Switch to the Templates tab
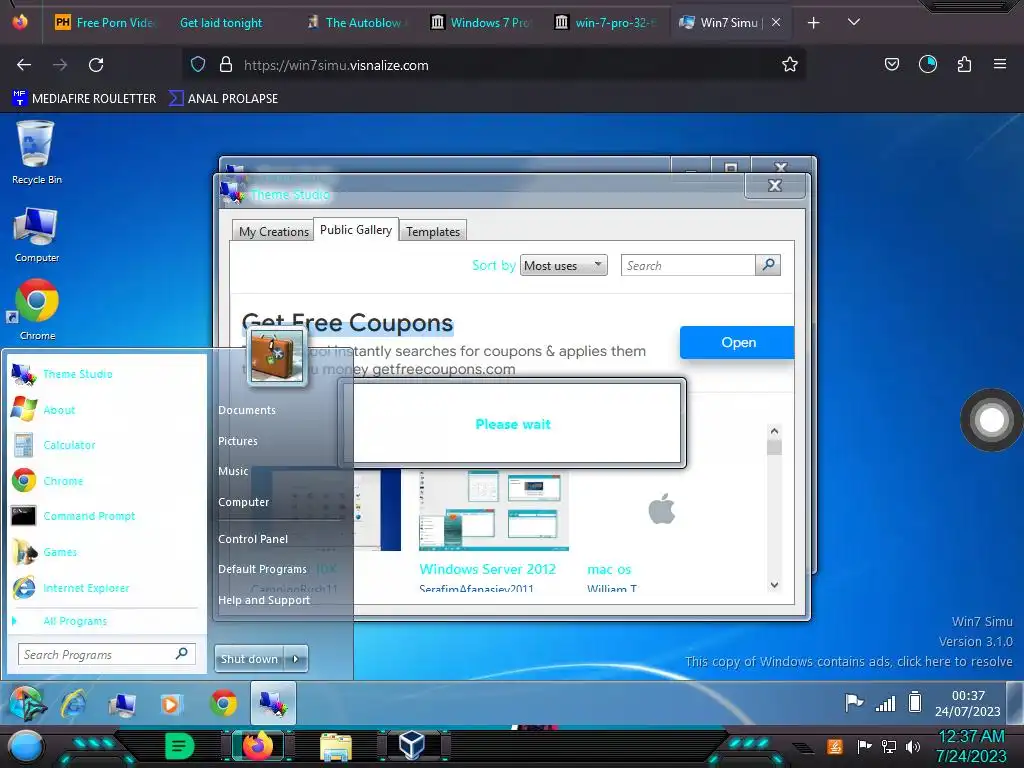 pos(433,231)
